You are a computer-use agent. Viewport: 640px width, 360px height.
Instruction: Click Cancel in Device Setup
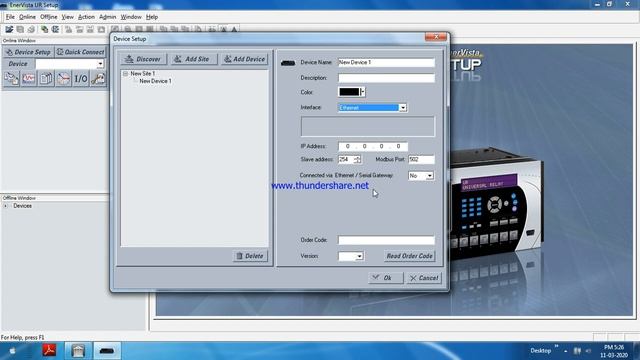tap(424, 278)
